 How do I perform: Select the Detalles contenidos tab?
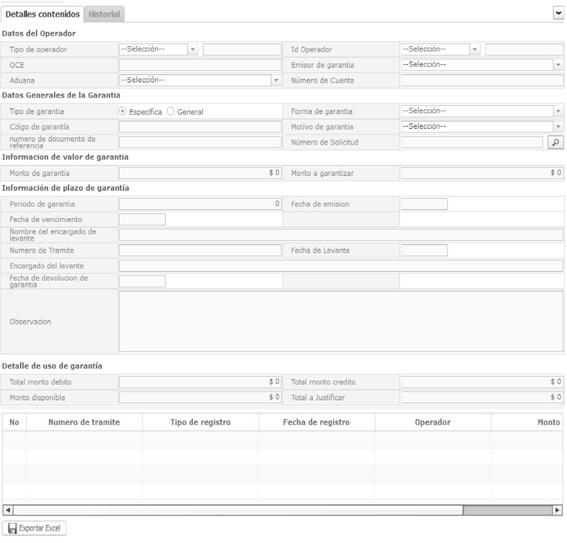click(42, 14)
